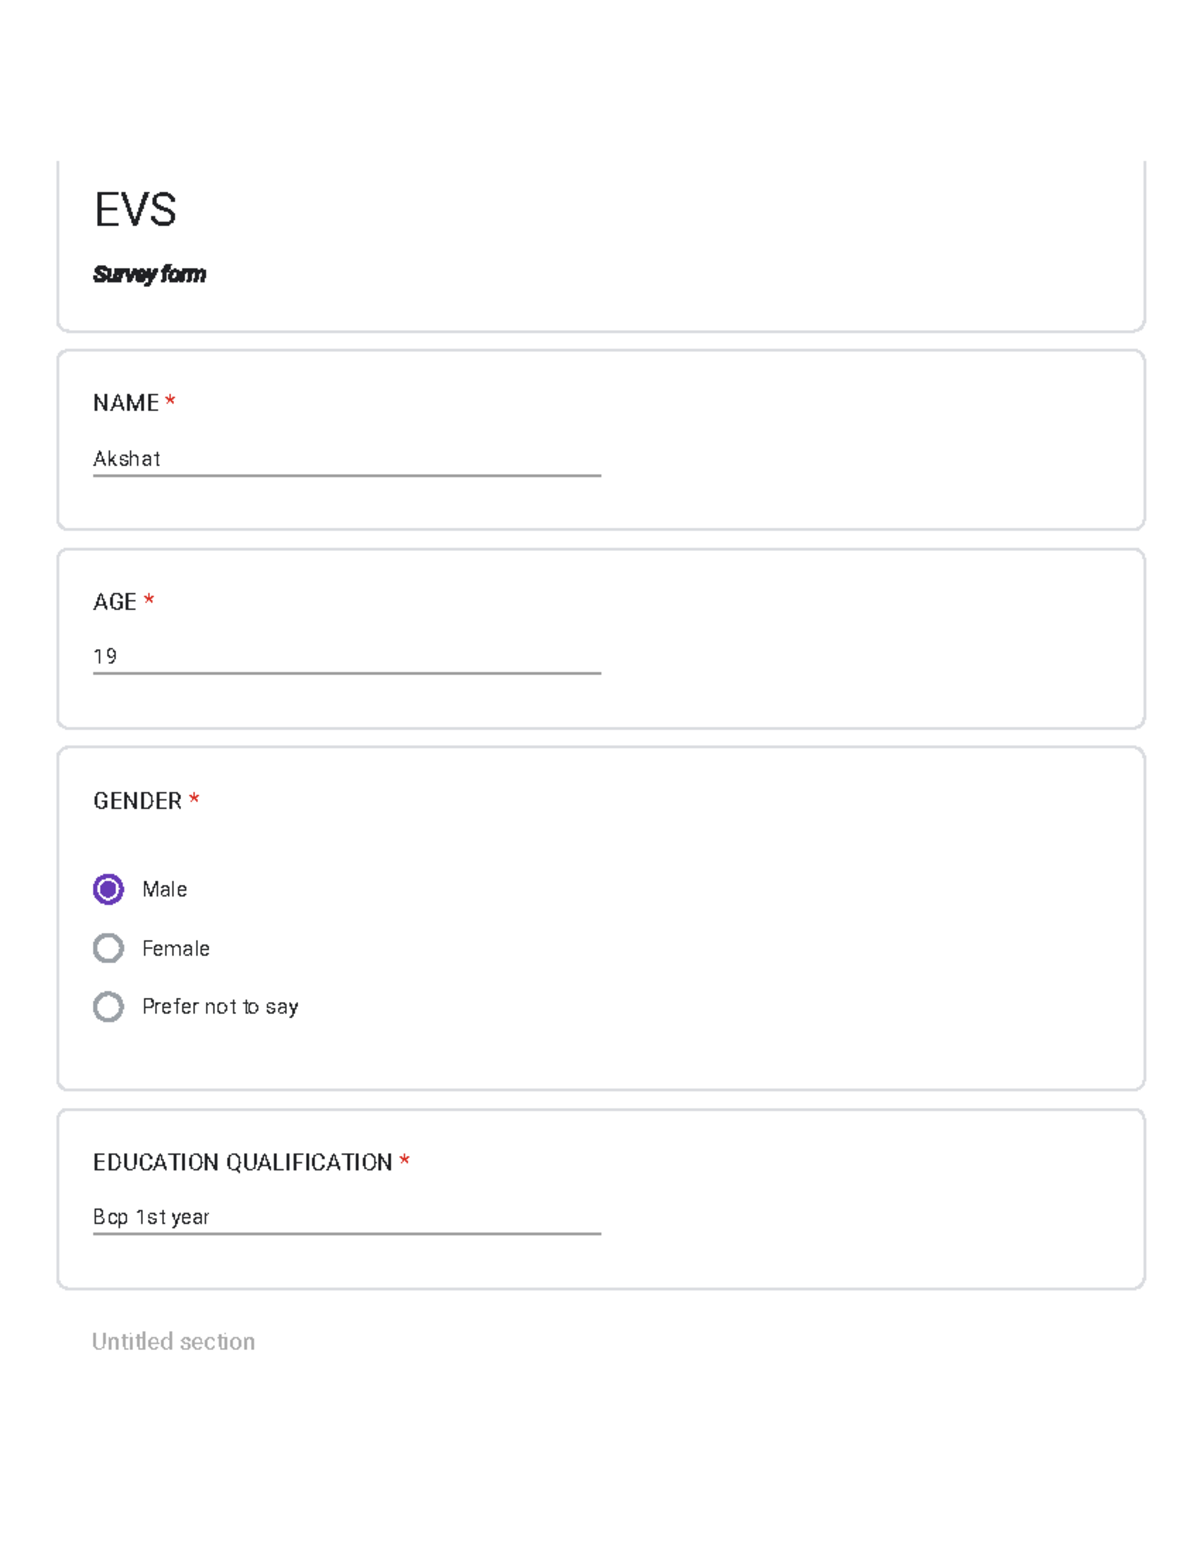Click the required asterisk next to AGE
Image resolution: width=1200 pixels, height=1553 pixels.
pyautogui.click(x=149, y=600)
